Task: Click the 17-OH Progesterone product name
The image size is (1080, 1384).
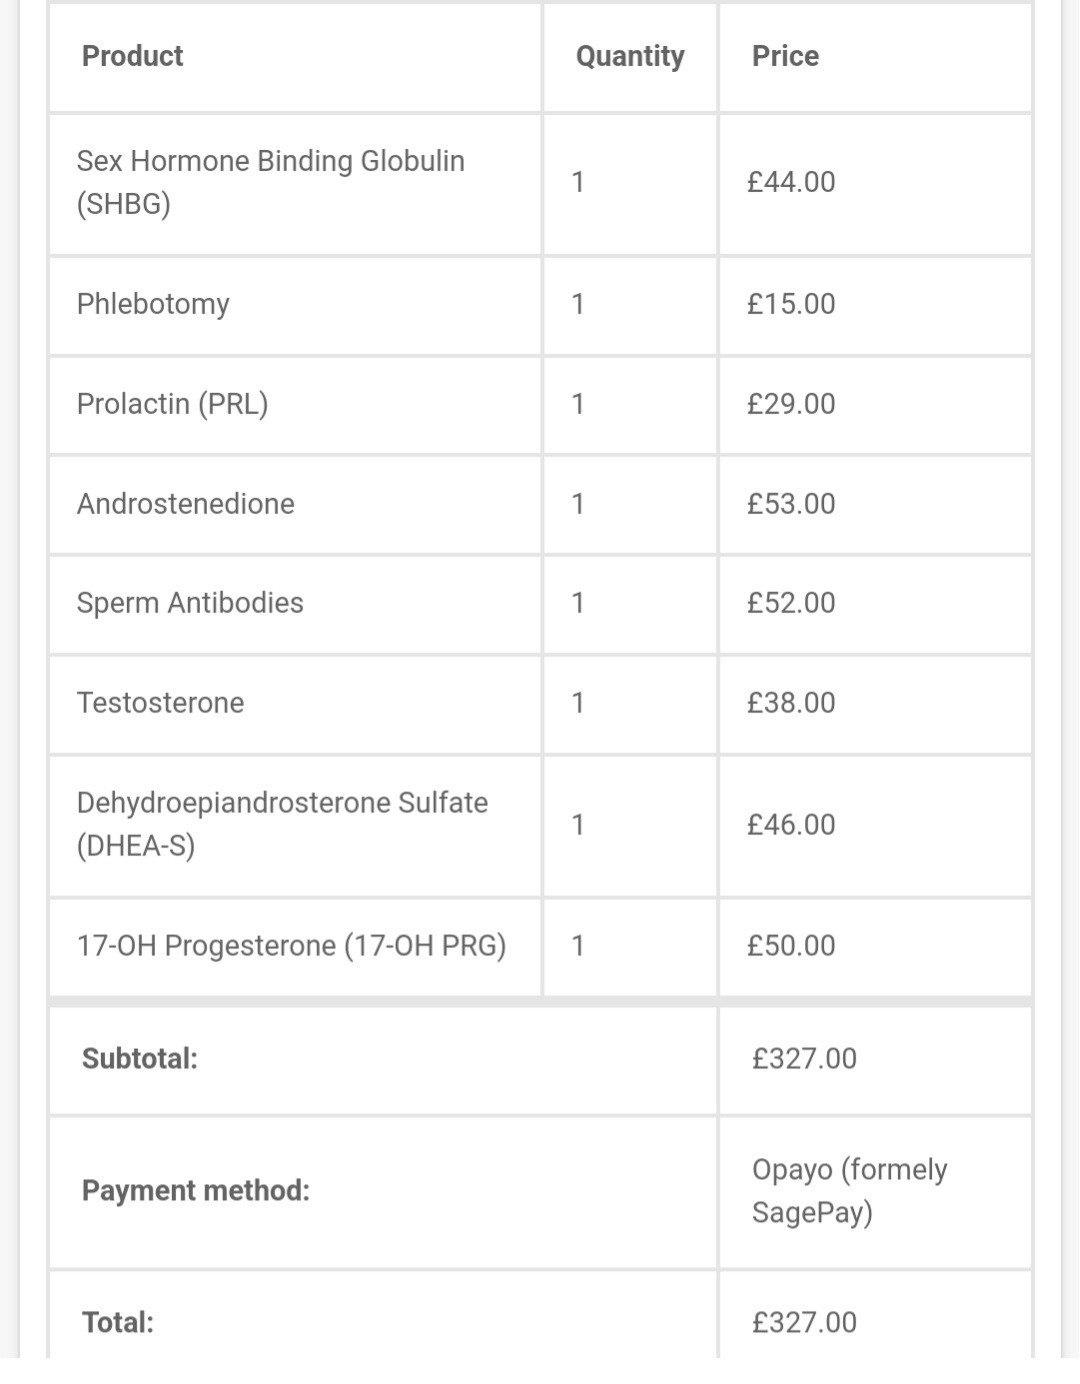Action: 291,946
